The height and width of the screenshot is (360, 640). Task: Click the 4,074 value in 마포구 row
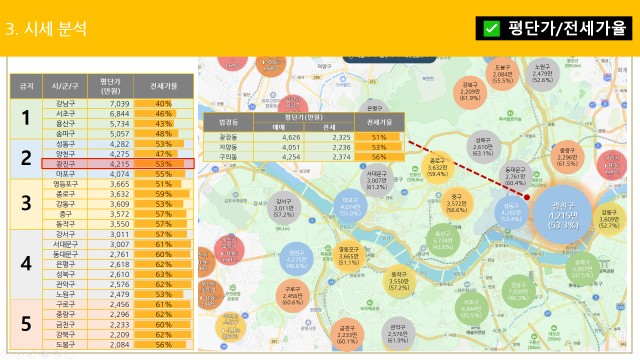point(119,174)
